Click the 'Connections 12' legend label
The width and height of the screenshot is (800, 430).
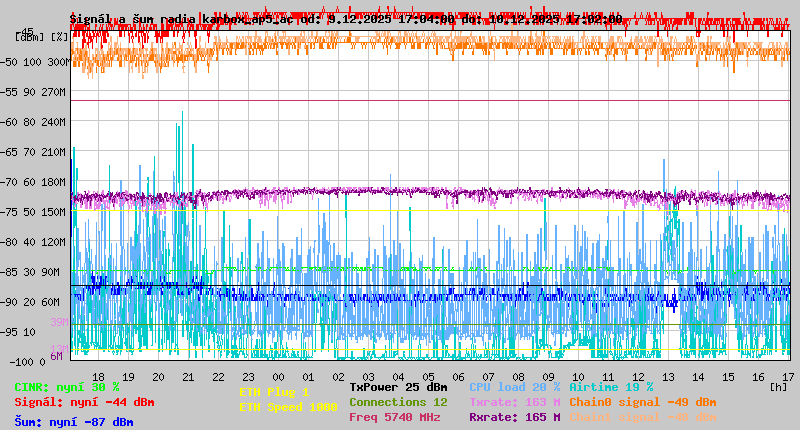(398, 402)
